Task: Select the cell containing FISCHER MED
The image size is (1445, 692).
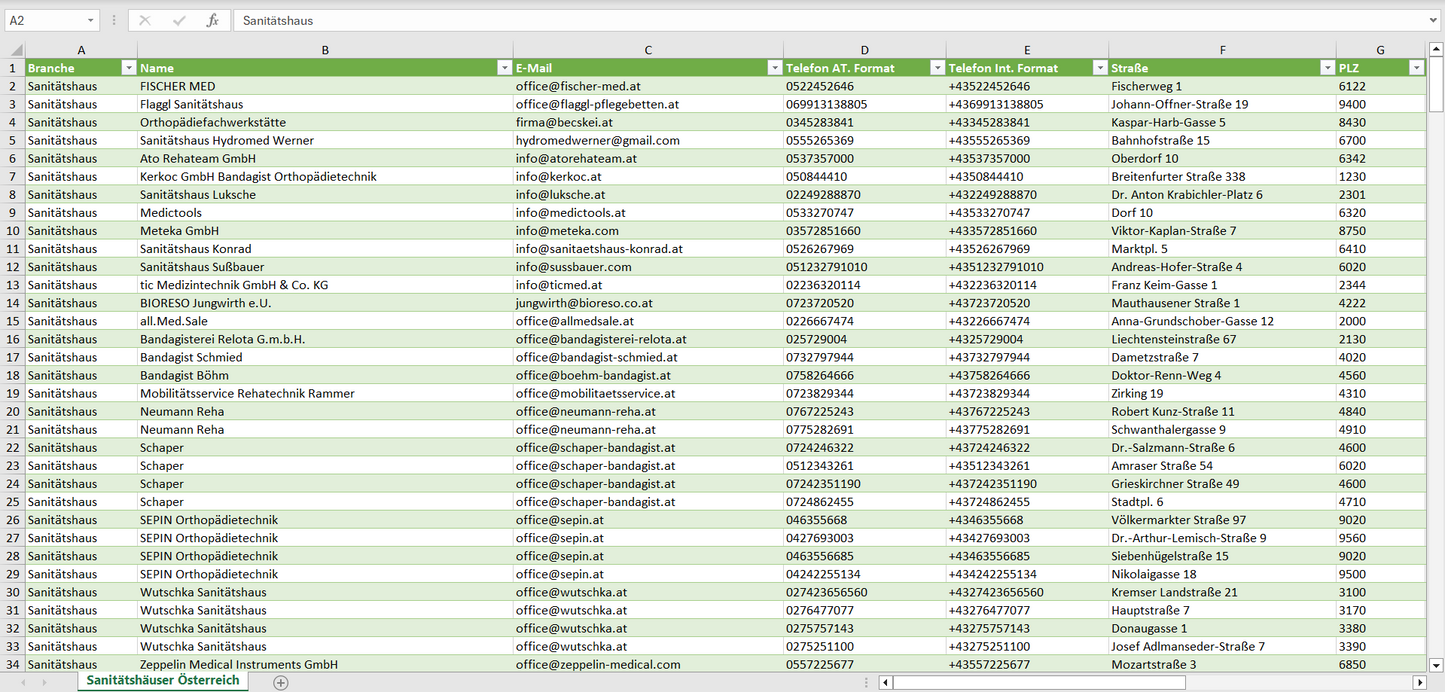Action: click(325, 86)
